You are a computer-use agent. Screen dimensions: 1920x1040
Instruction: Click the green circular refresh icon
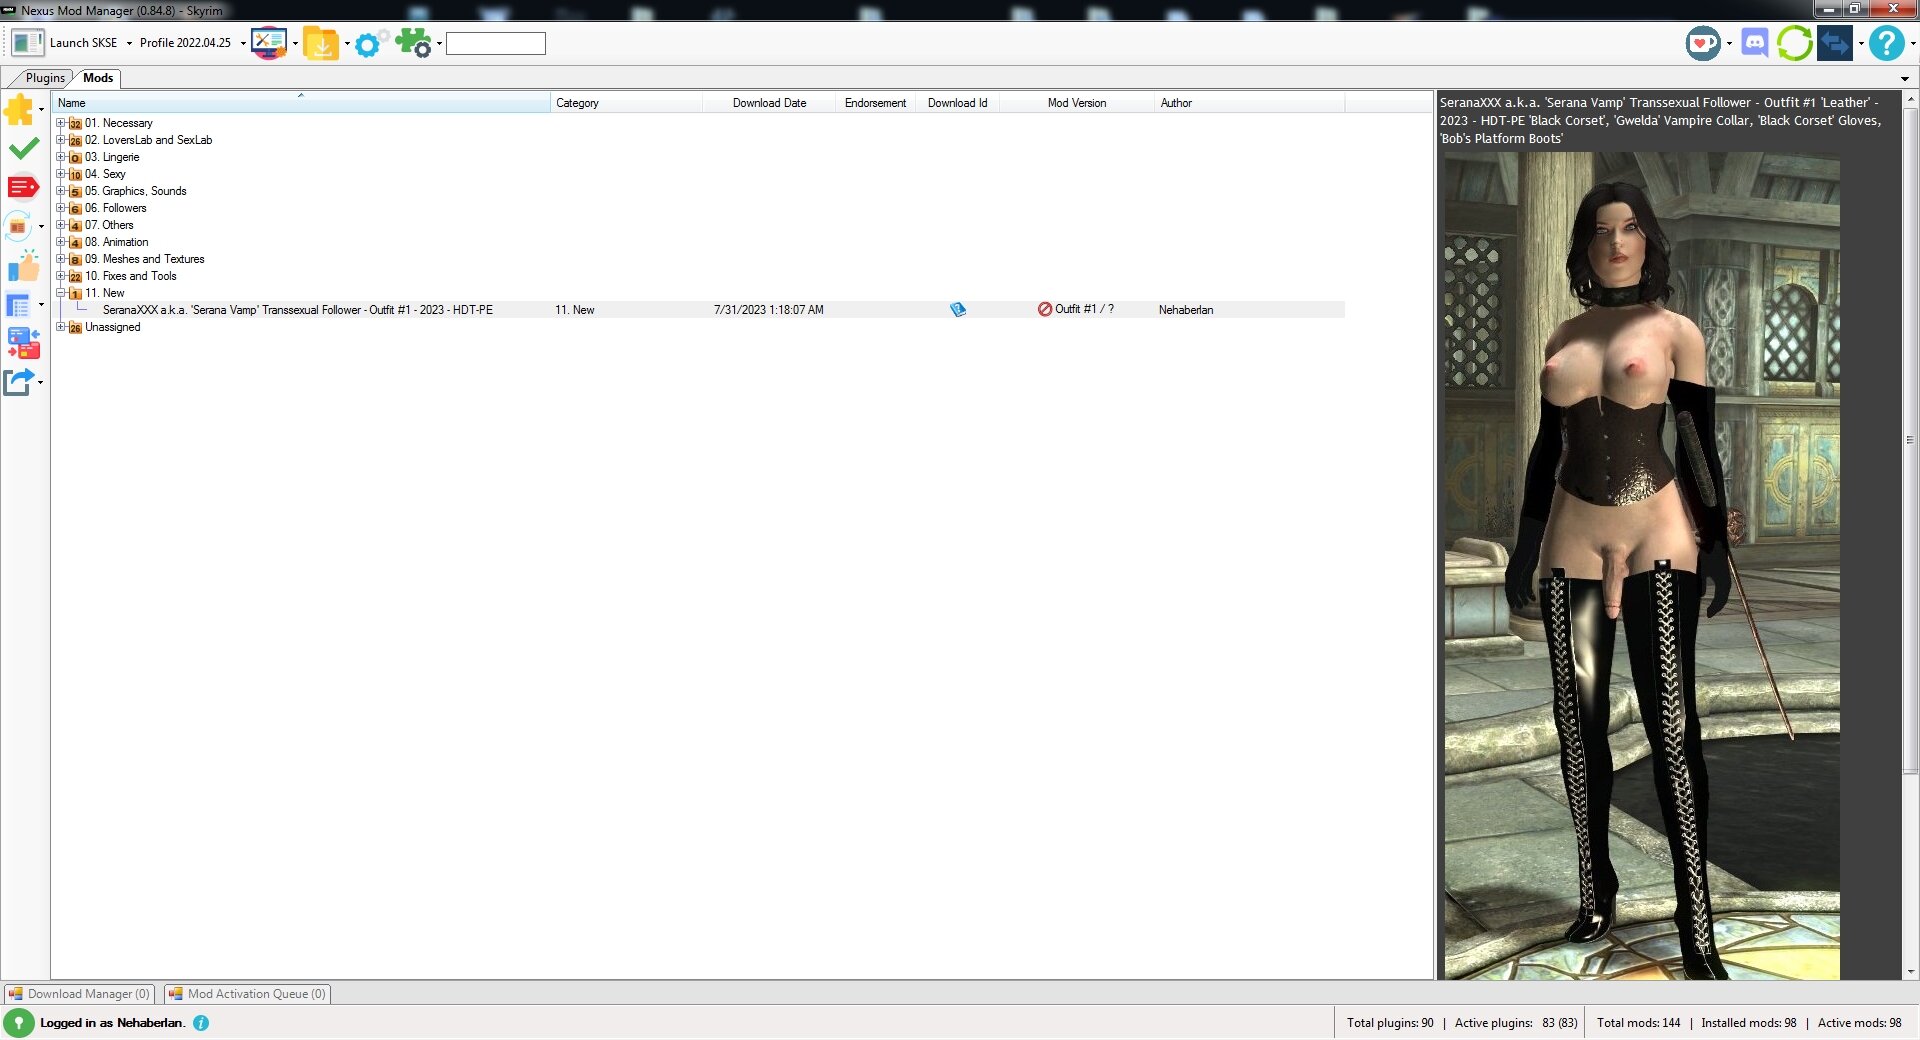point(1795,43)
